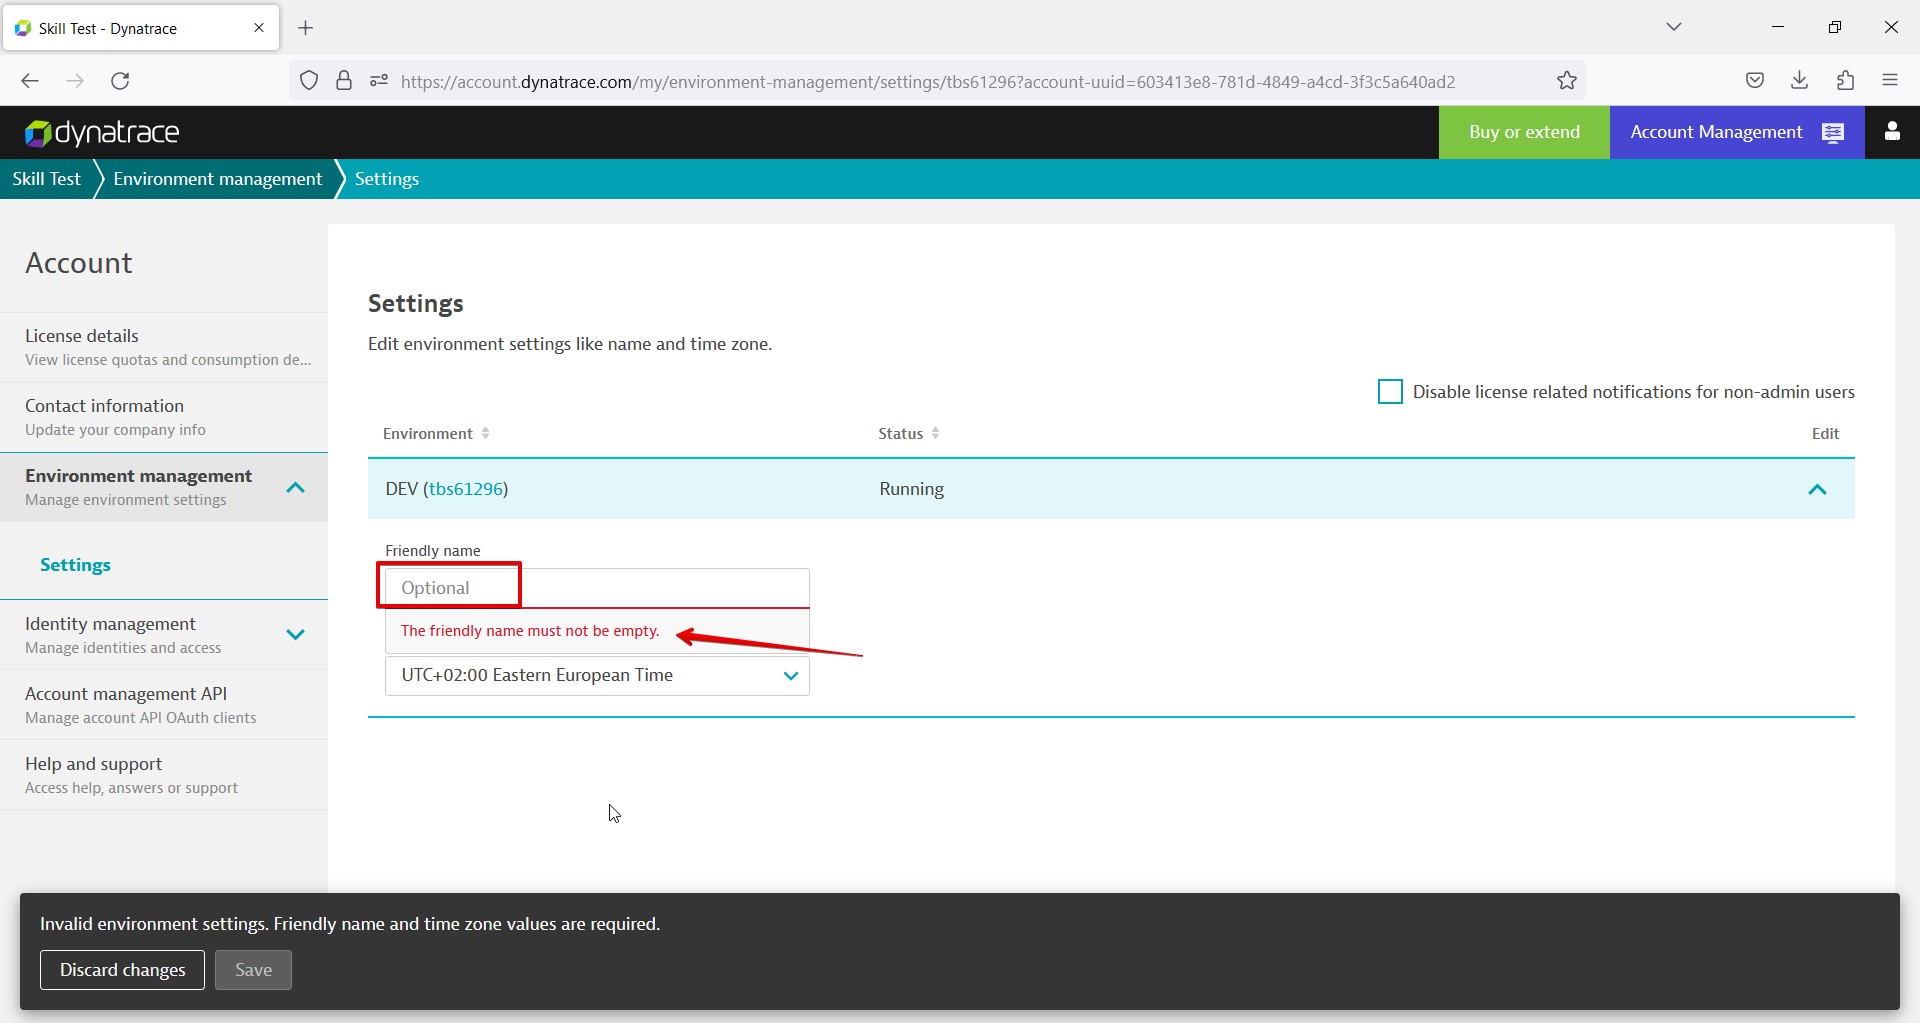Collapse the DEV environment row
1920x1023 pixels.
(x=1817, y=489)
